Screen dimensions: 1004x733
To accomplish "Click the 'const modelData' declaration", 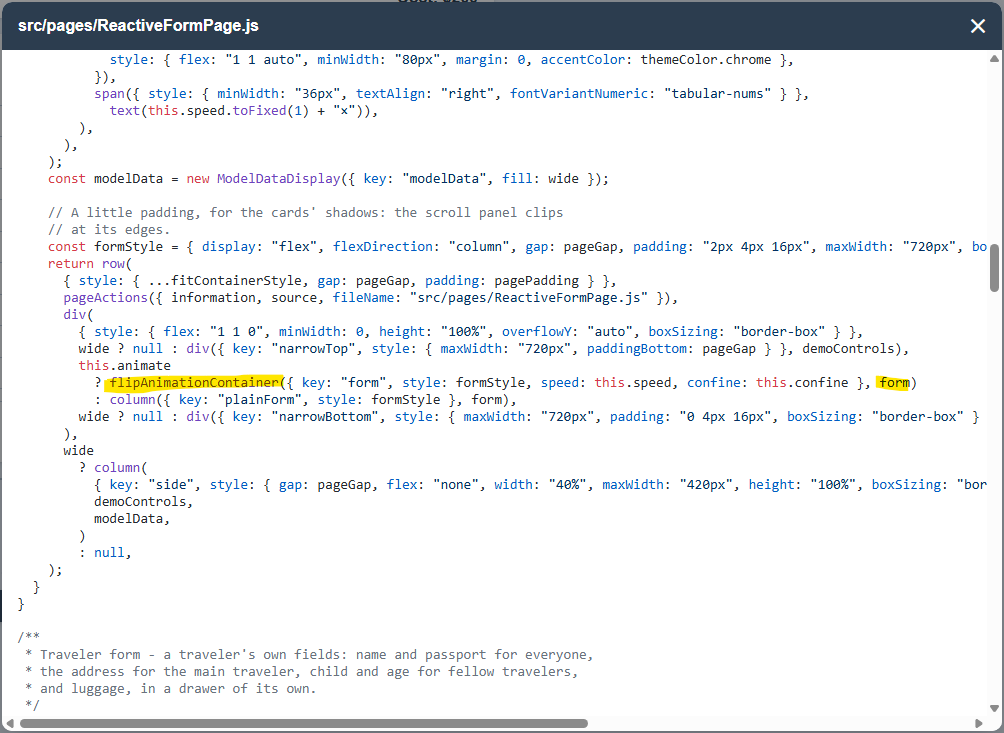I will [106, 179].
